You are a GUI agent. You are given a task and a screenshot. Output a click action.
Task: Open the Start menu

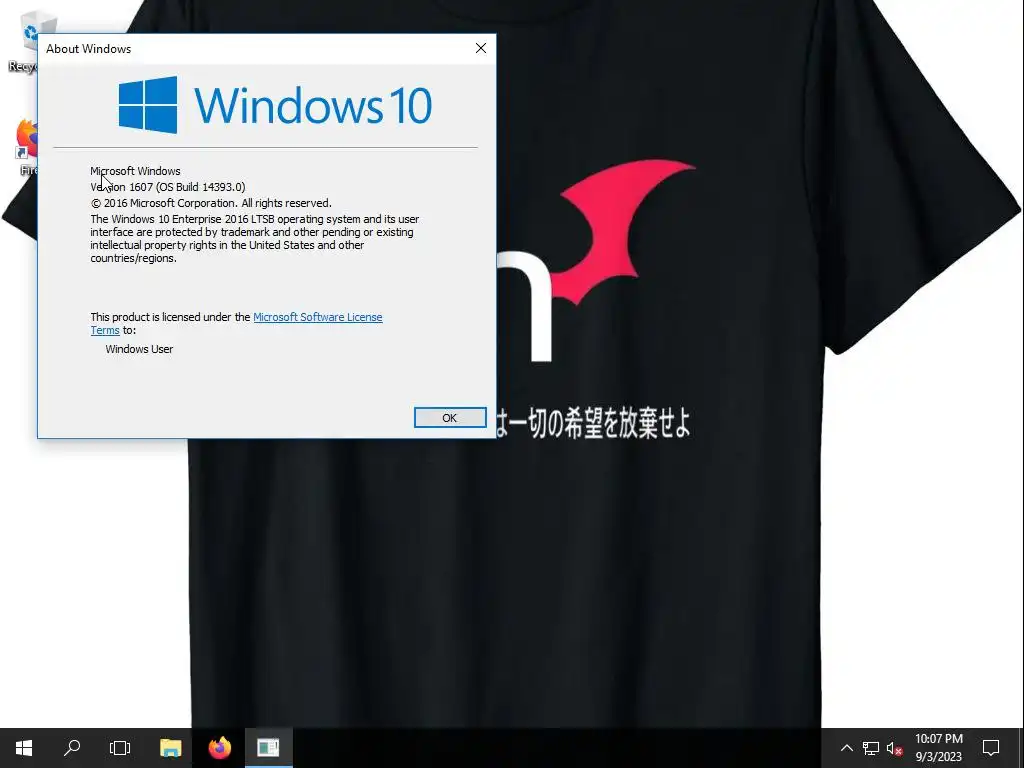(24, 748)
